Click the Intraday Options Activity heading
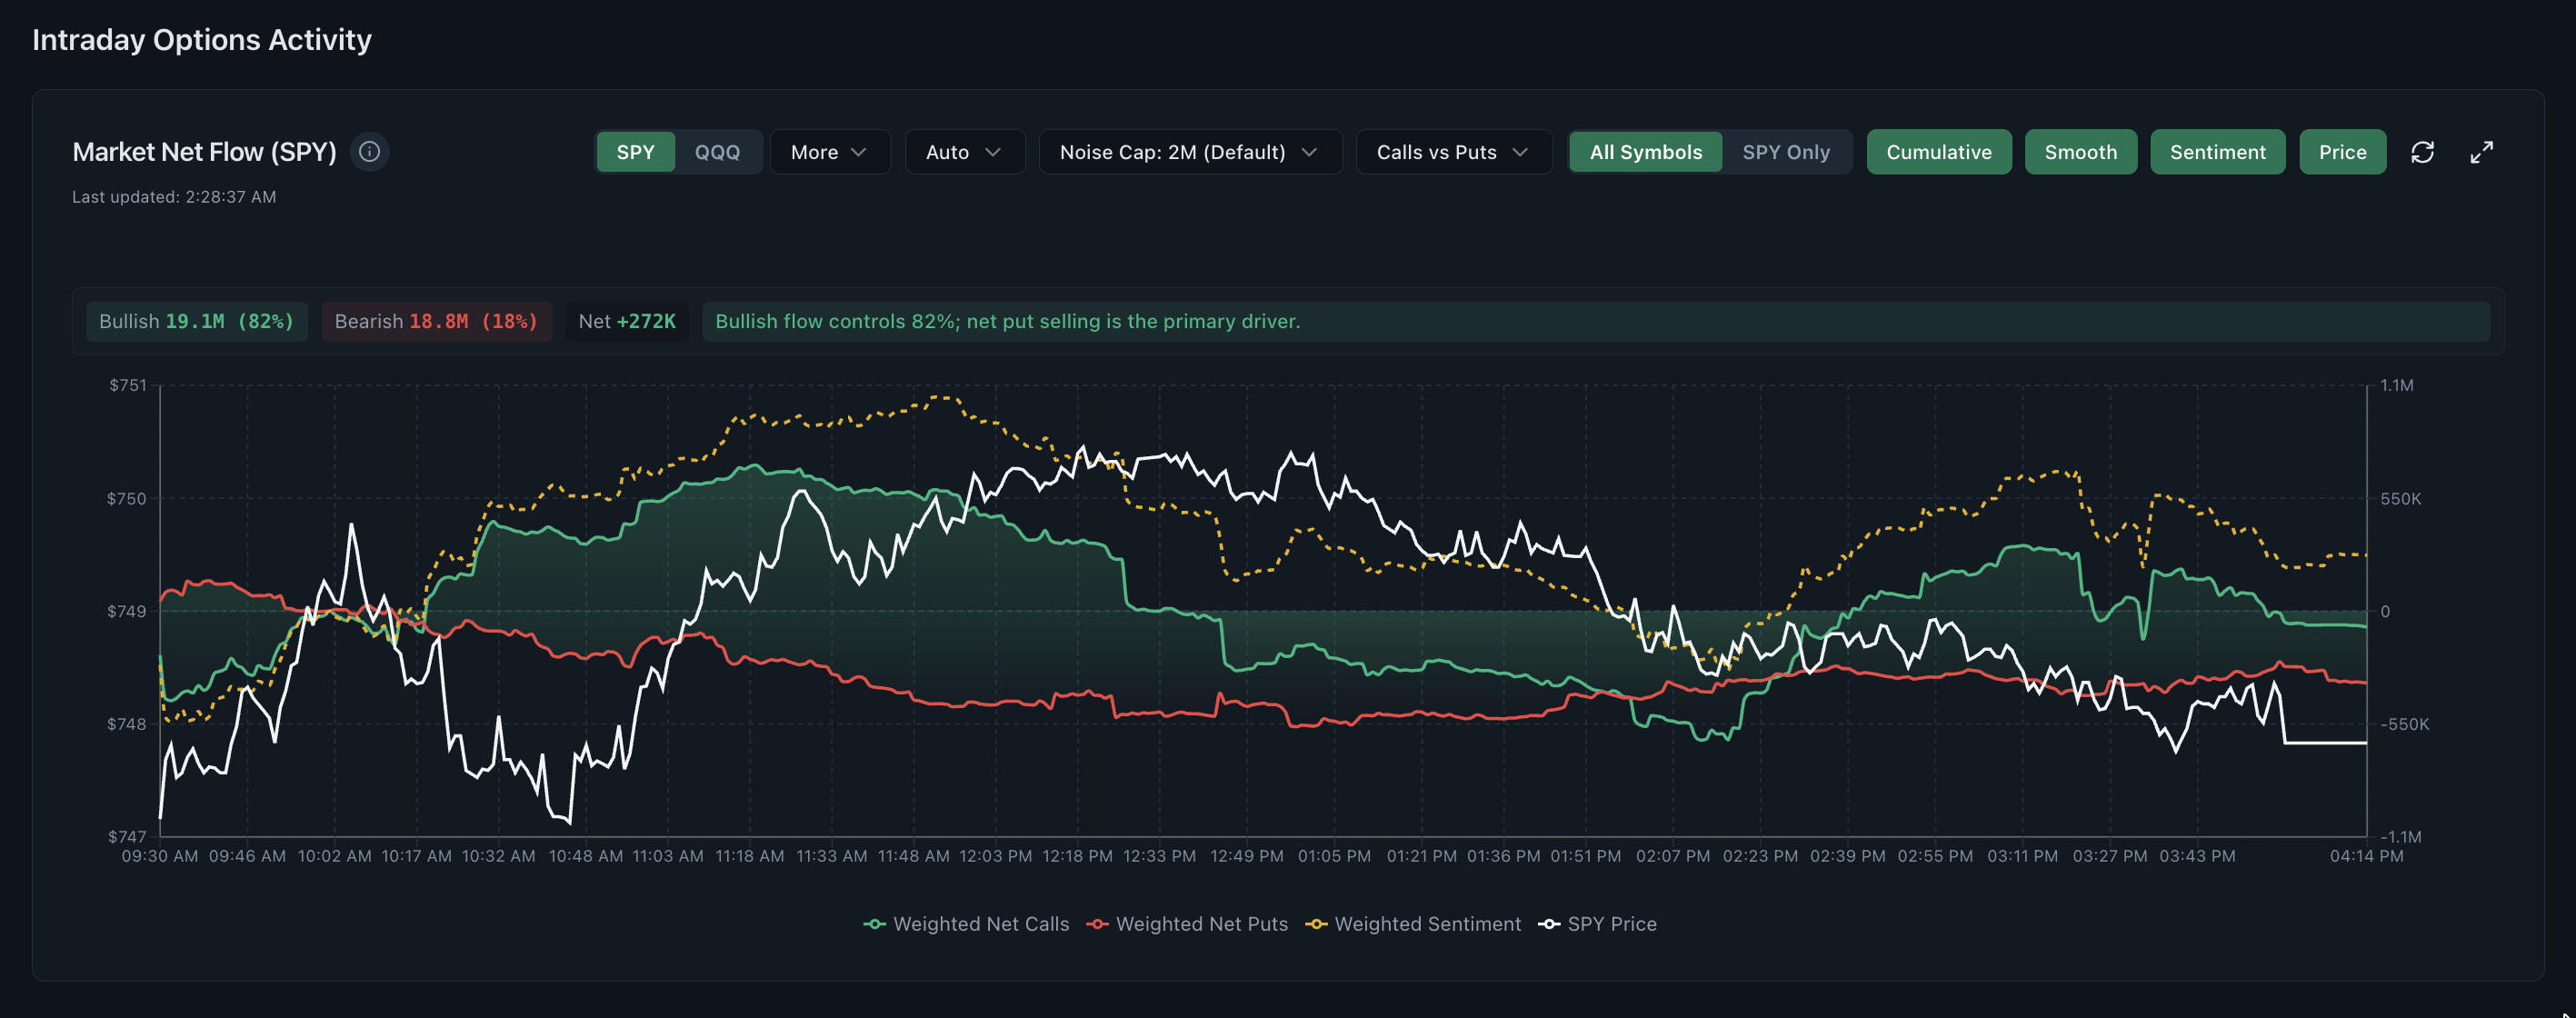 point(202,40)
